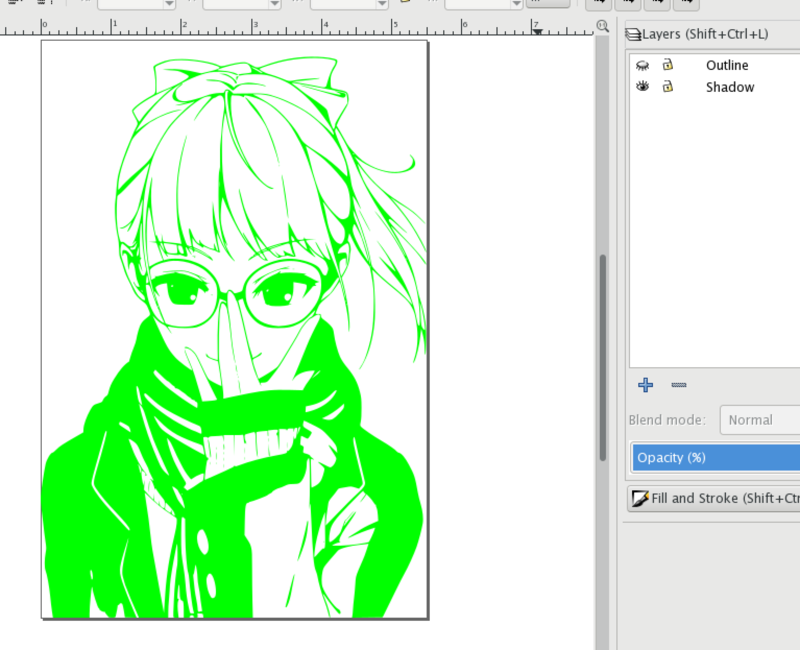
Task: Select the Shadow layer name
Action: (x=730, y=87)
